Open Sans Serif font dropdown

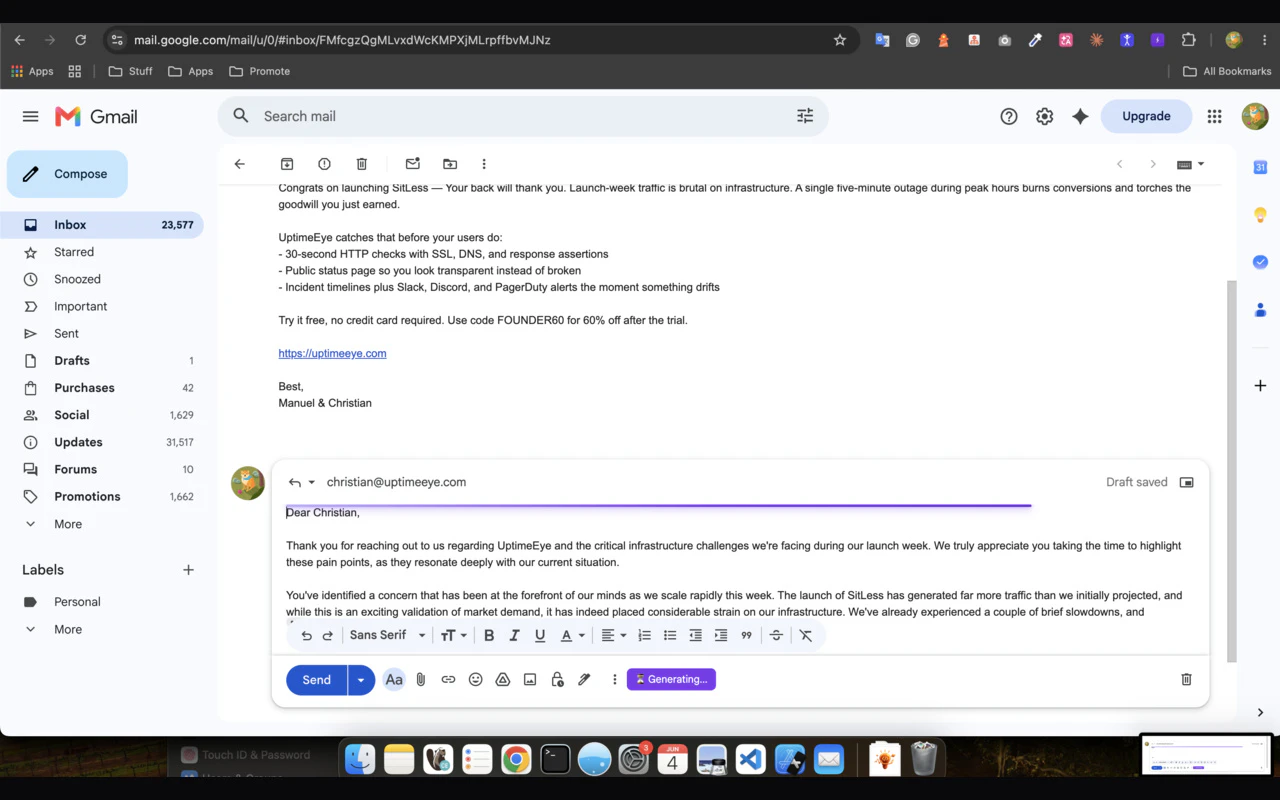[x=388, y=636]
